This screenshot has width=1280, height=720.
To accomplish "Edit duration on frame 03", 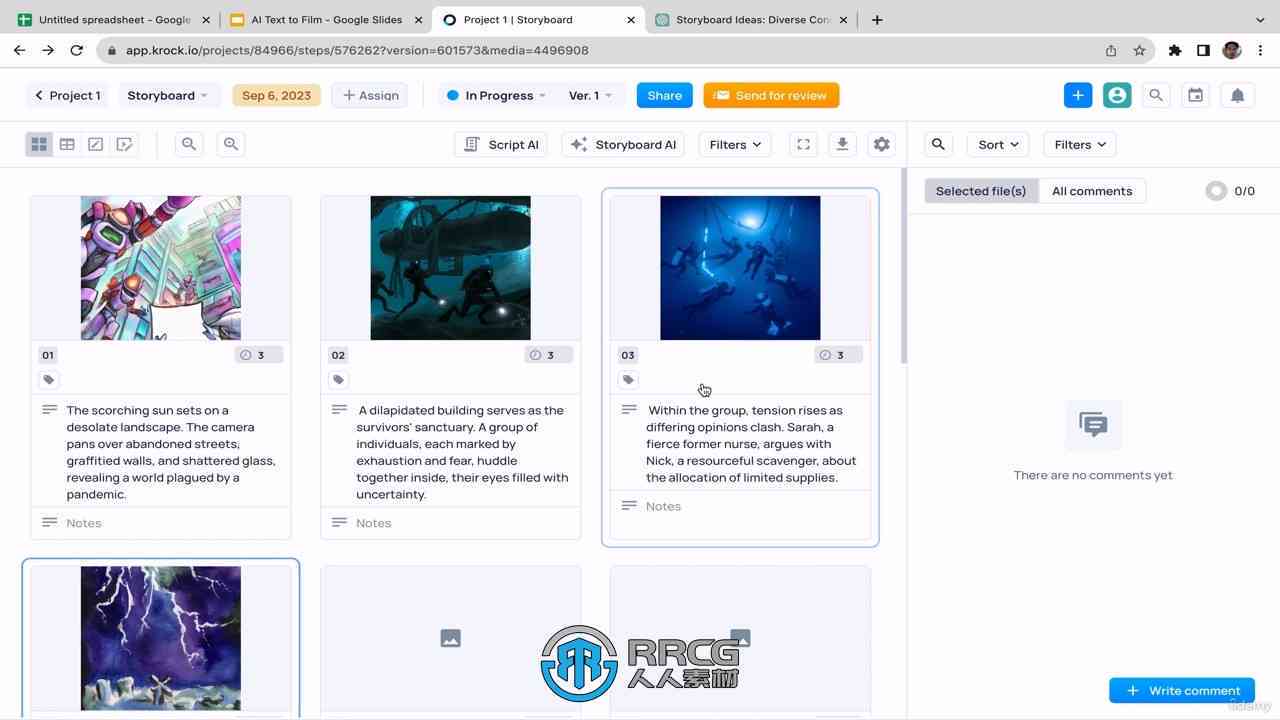I will coord(838,355).
